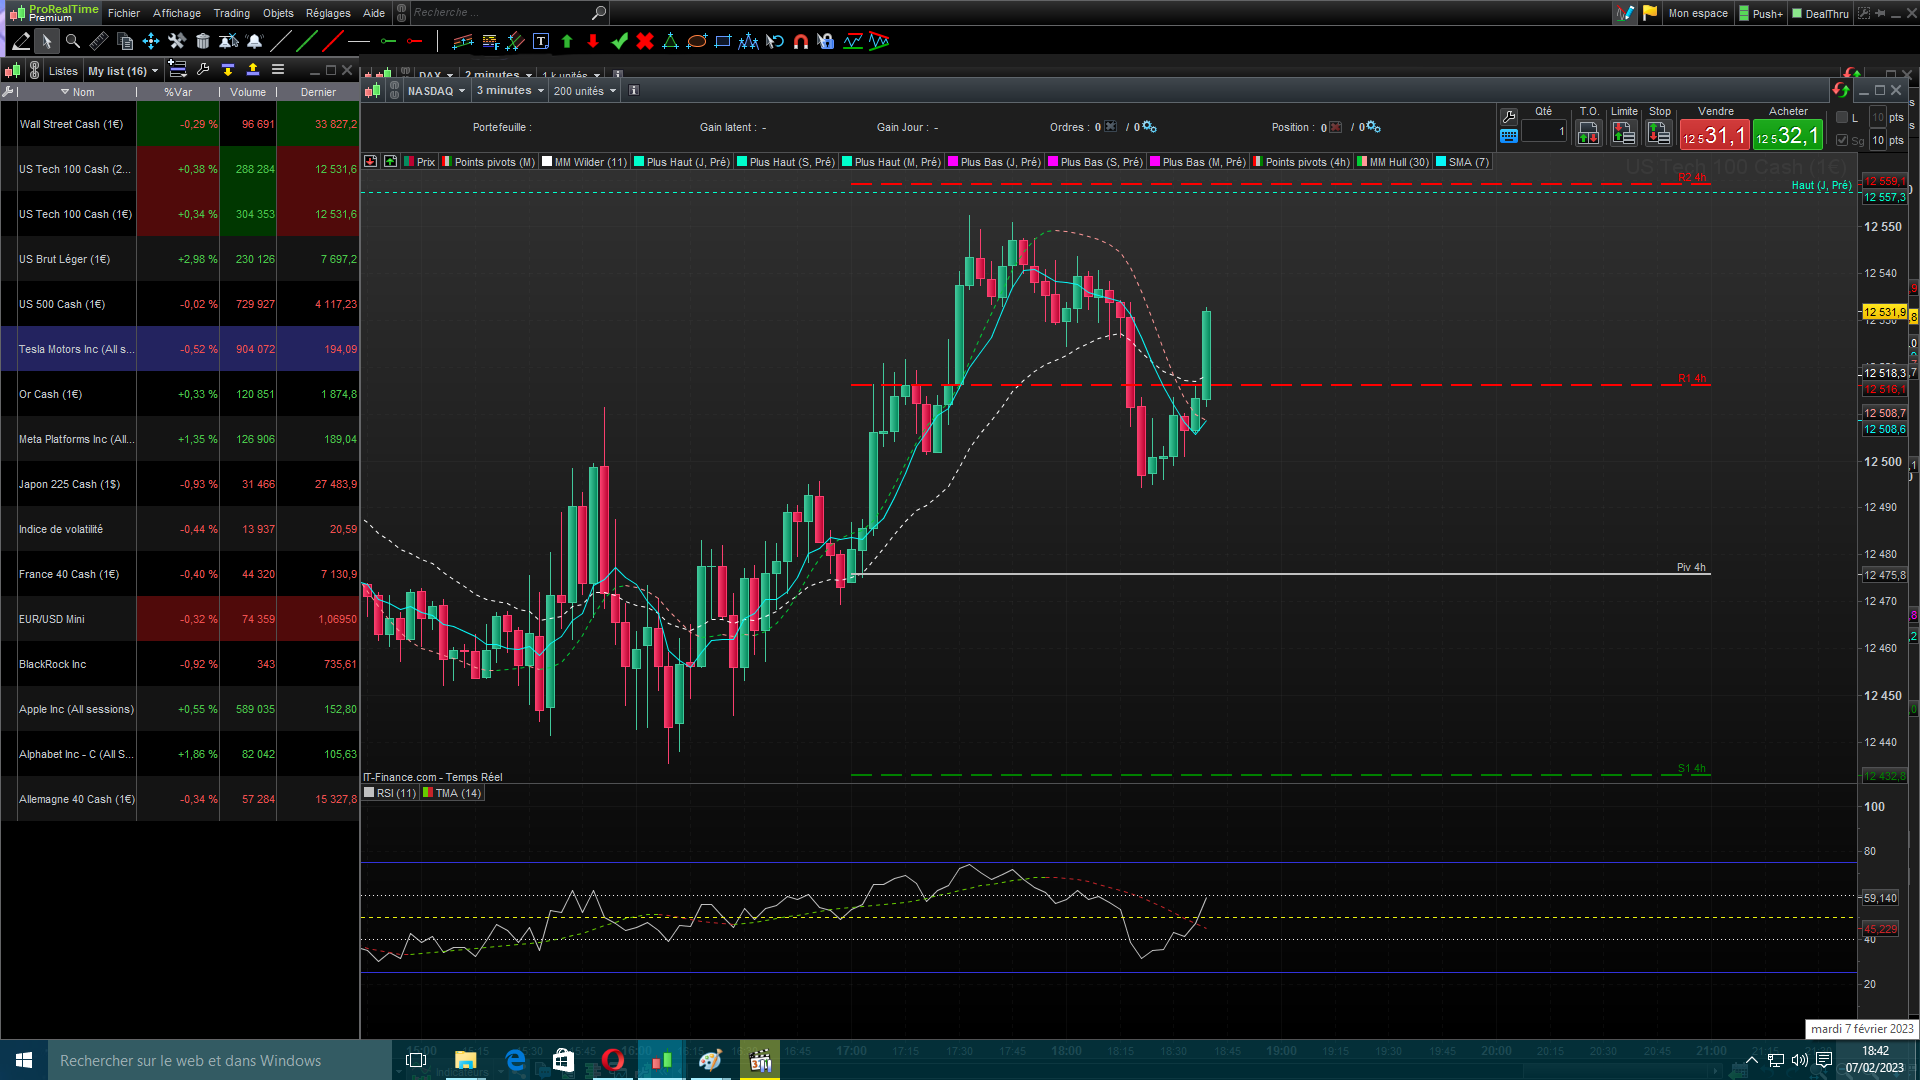
Task: Expand the My list (16) dropdown
Action: [x=123, y=71]
